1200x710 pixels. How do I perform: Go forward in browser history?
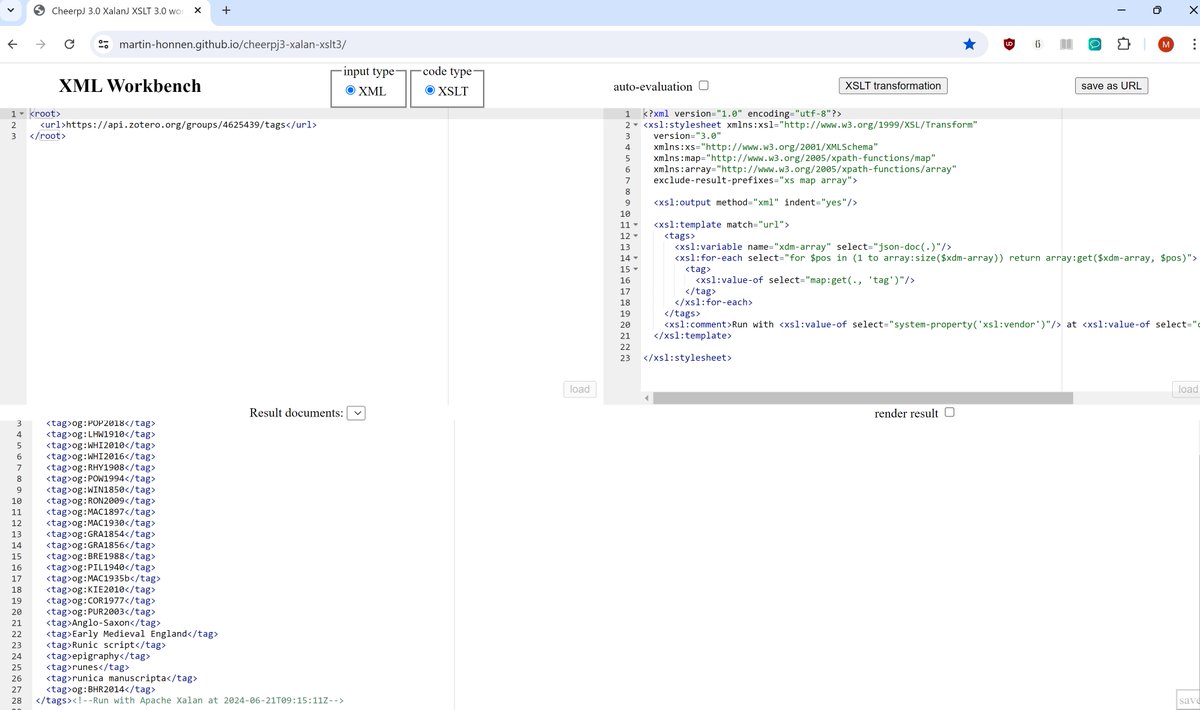[41, 44]
